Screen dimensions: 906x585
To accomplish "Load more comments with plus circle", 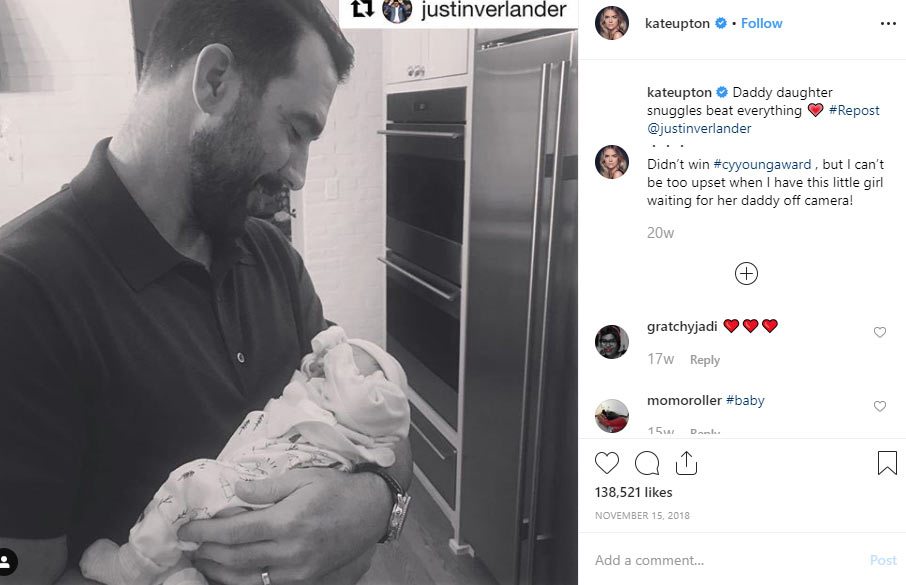I will point(746,273).
